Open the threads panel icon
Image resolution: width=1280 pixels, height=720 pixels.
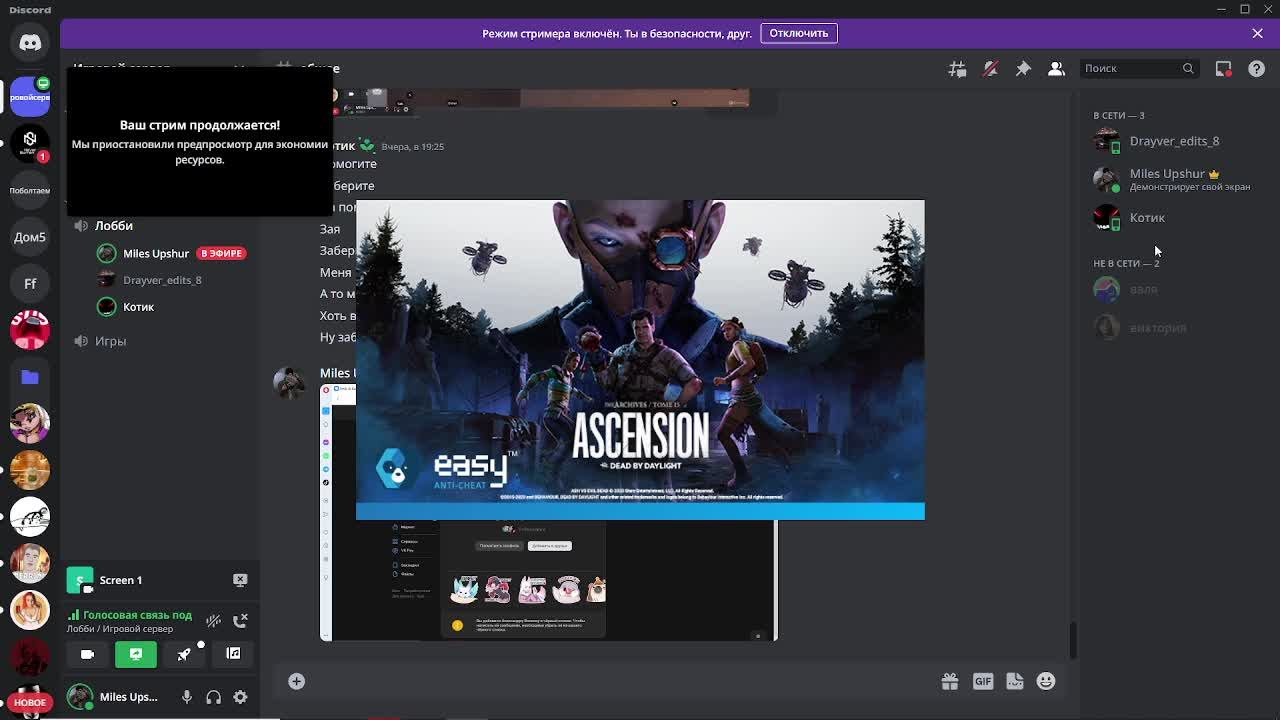coord(957,68)
